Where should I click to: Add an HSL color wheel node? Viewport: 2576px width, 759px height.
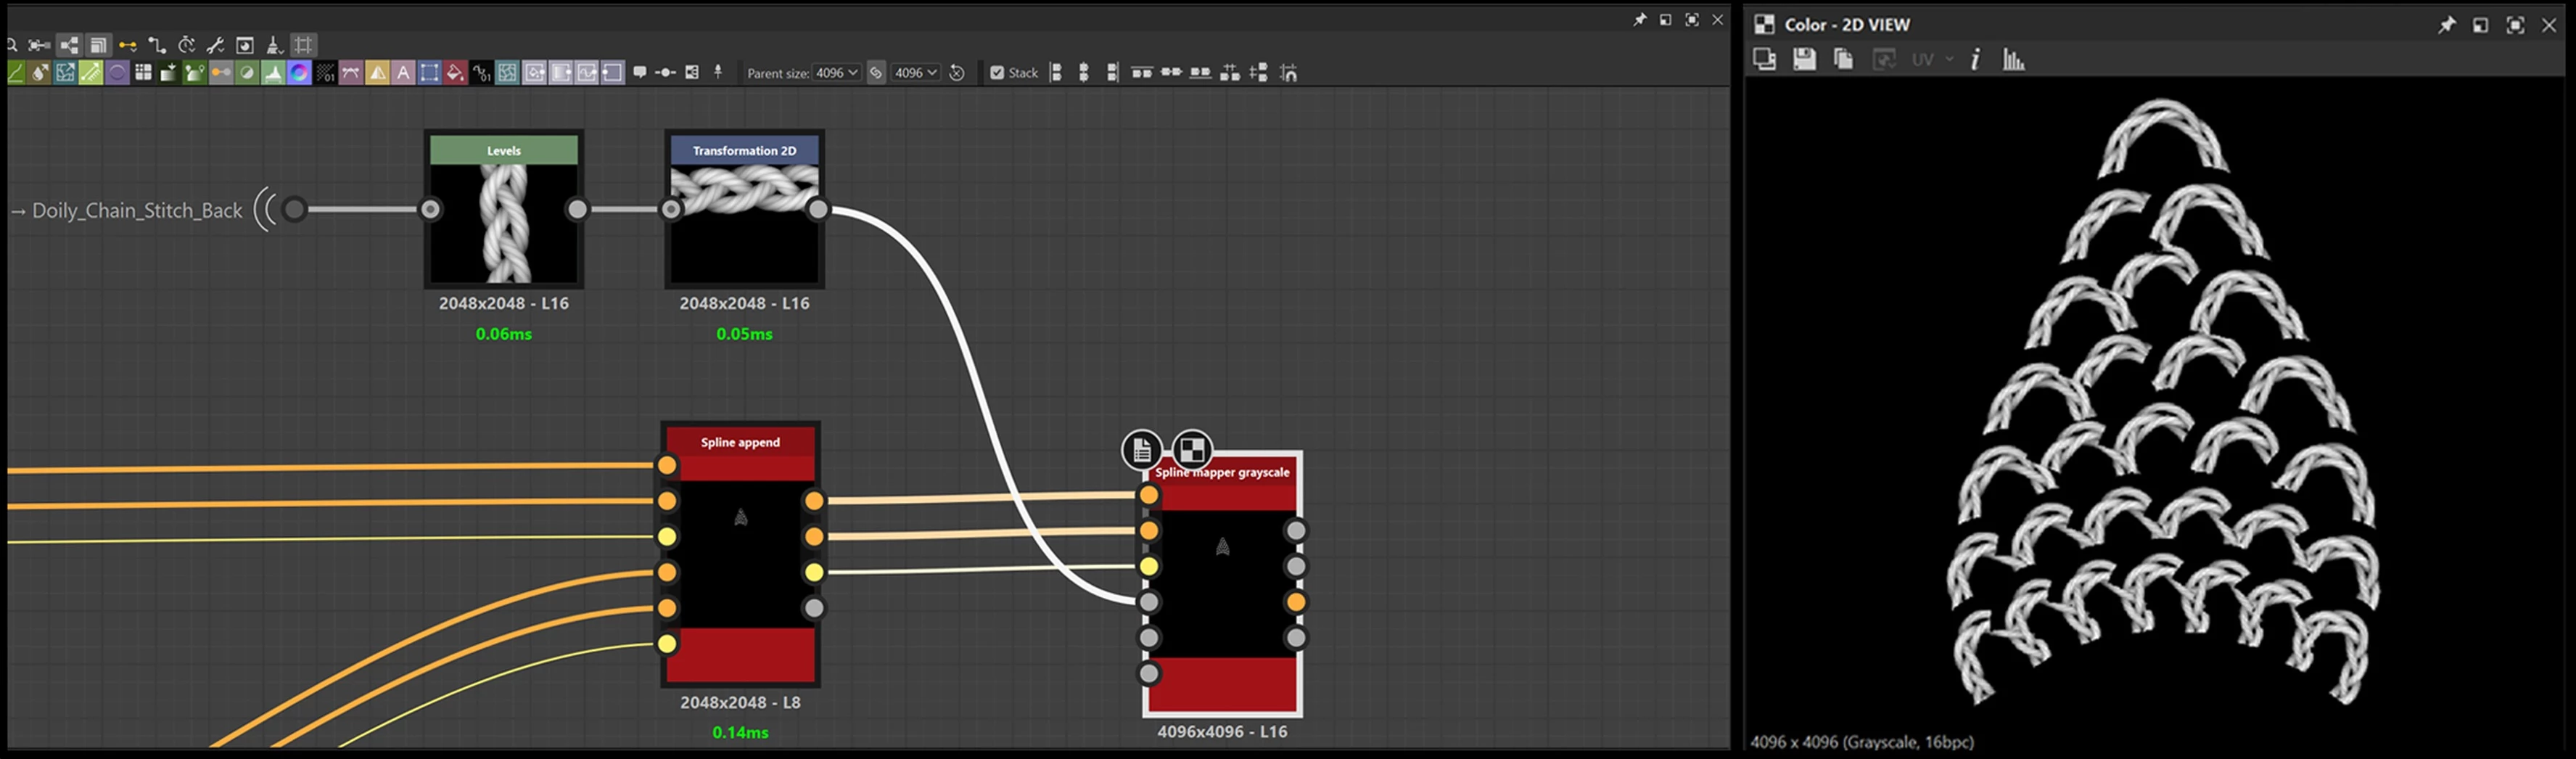[x=299, y=72]
